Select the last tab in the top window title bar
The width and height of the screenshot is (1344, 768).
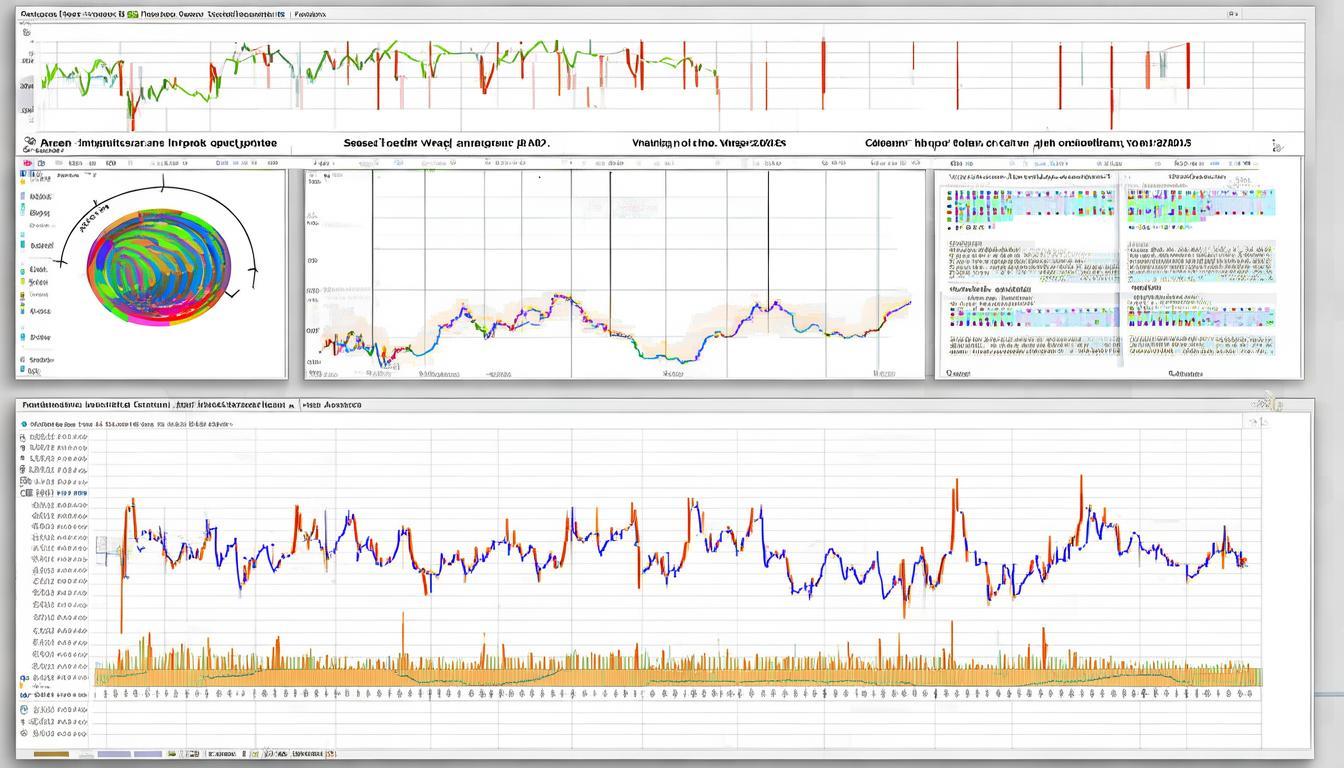click(309, 16)
